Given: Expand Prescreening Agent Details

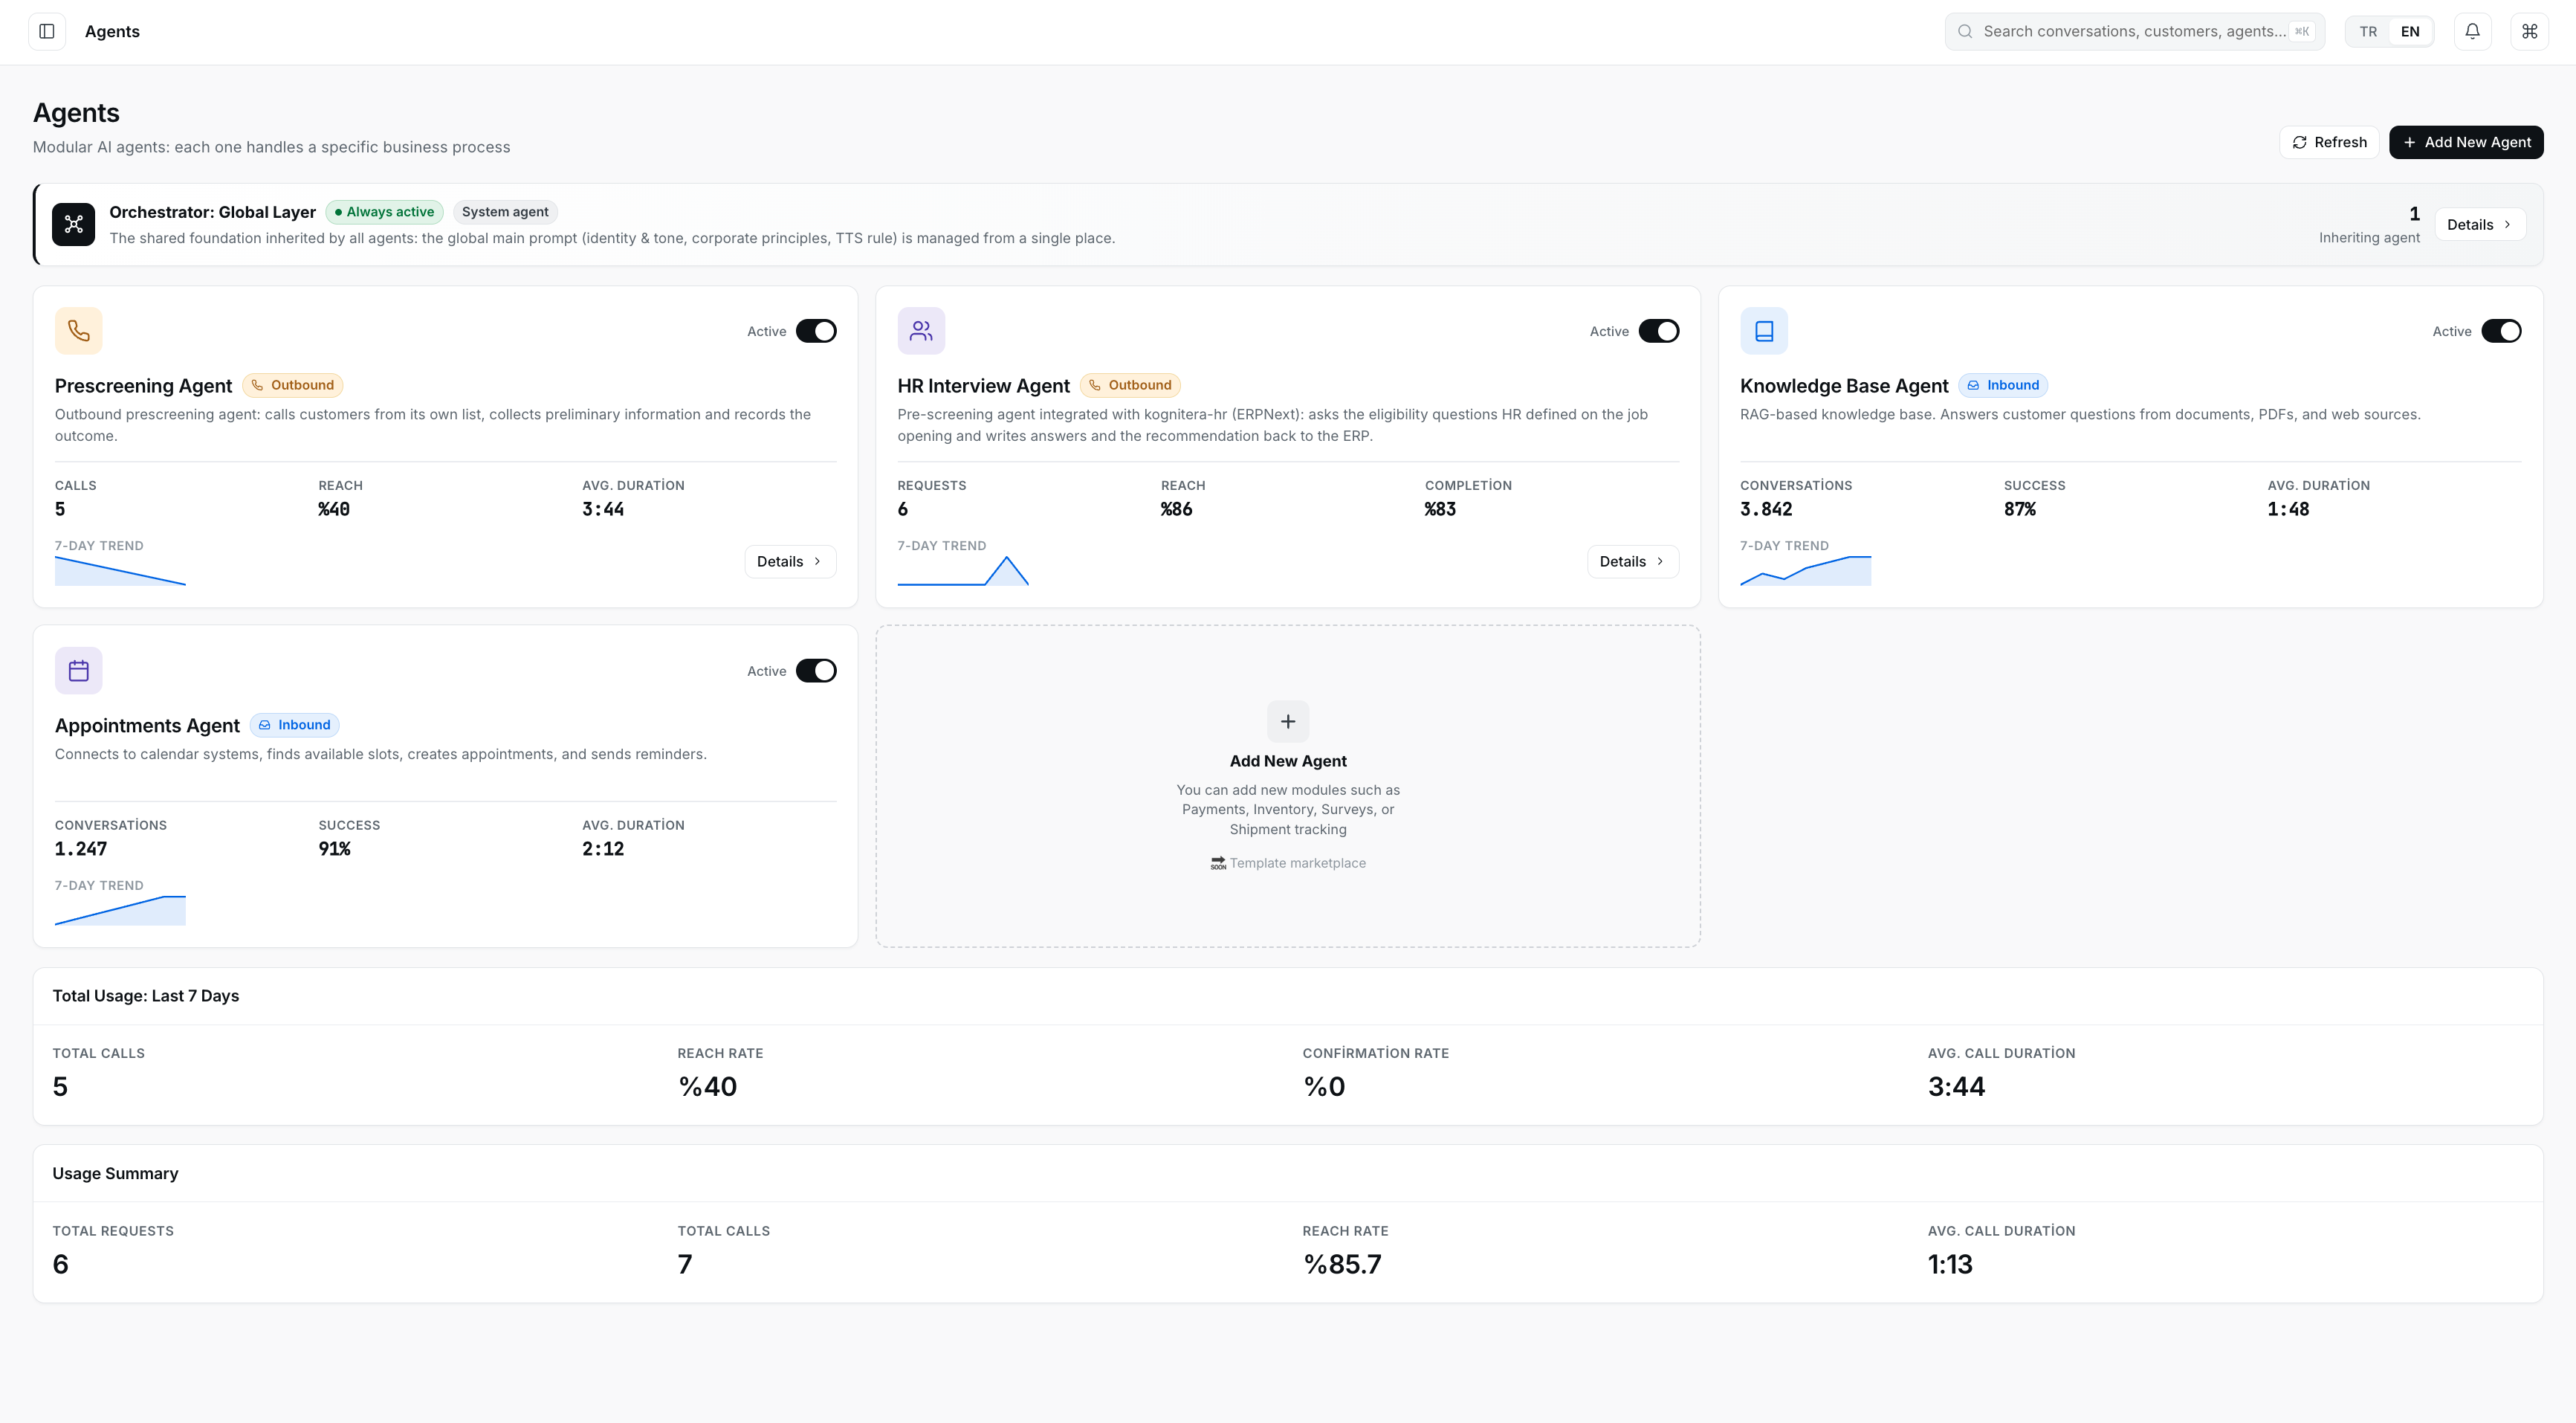Looking at the screenshot, I should pos(790,561).
